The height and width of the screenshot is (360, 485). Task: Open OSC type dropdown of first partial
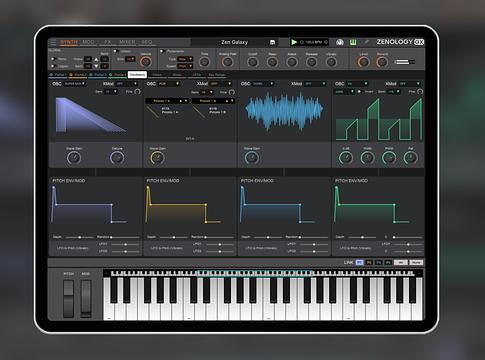(74, 84)
